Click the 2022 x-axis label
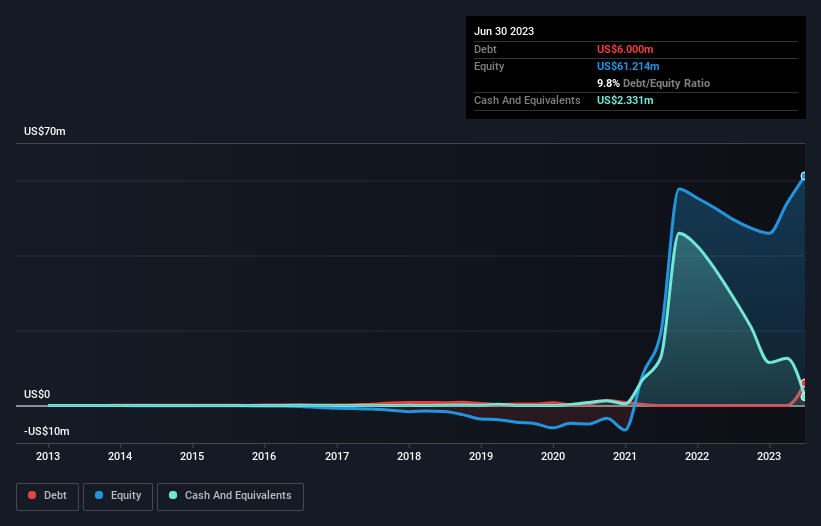The width and height of the screenshot is (821, 526). pos(697,456)
